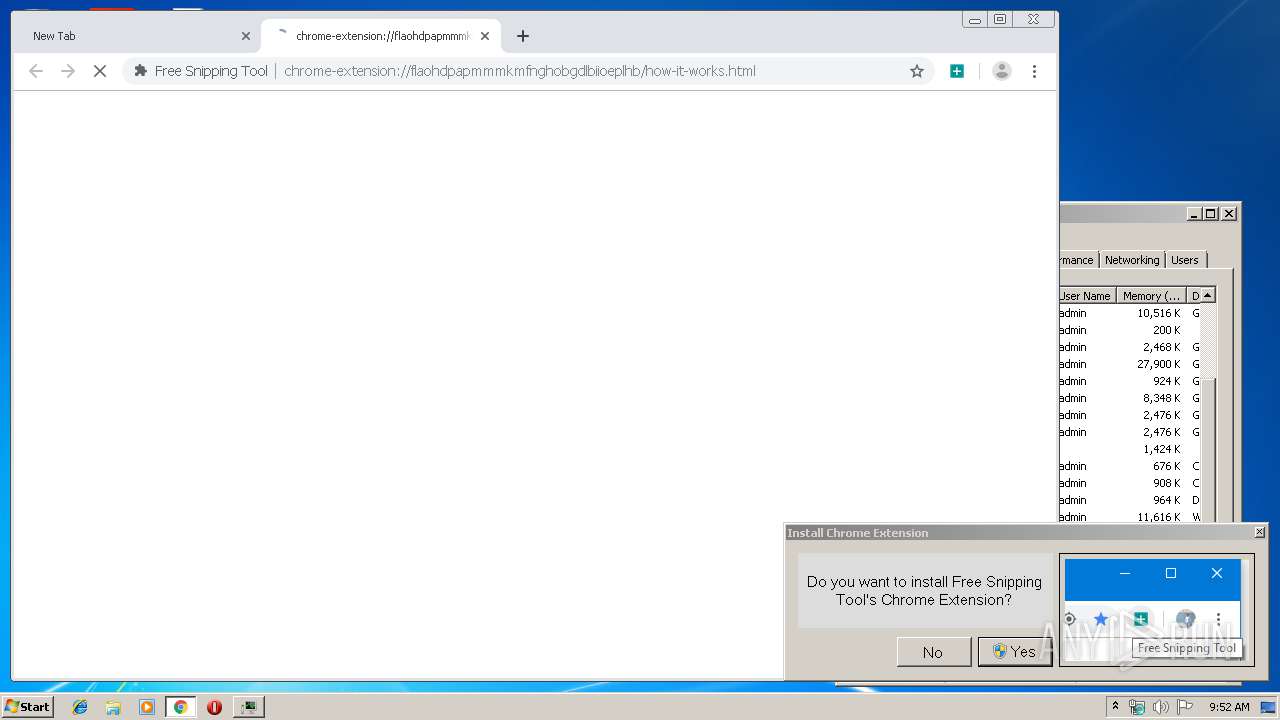1280x720 pixels.
Task: Switch to the New Tab tab
Action: 135,36
